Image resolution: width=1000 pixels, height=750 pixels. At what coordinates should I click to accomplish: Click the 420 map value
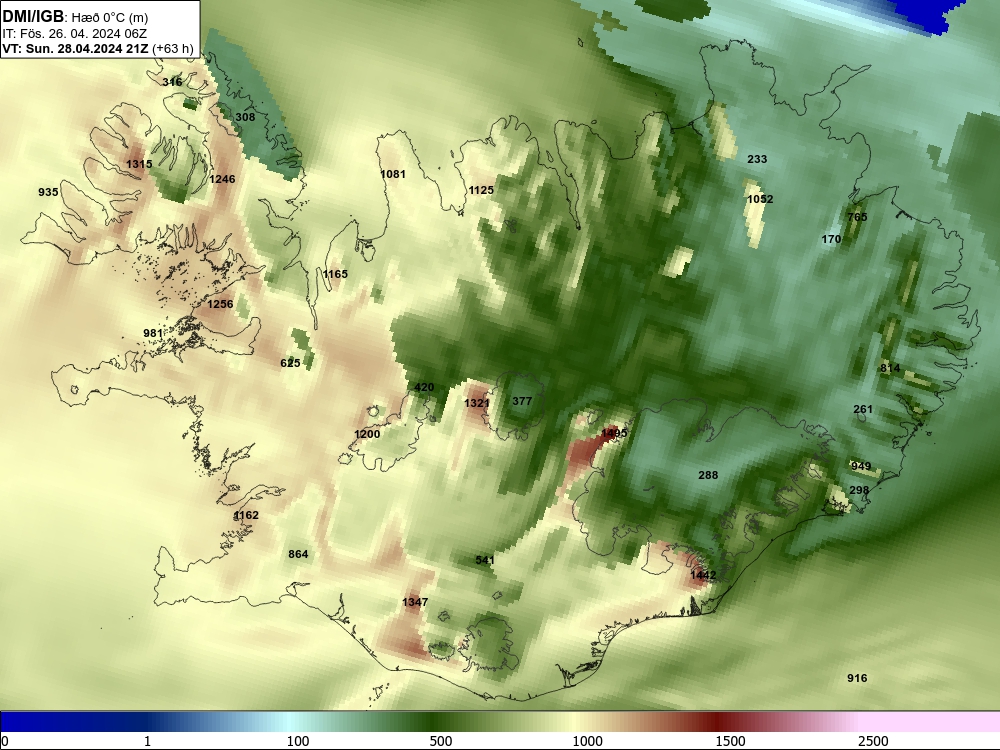pyautogui.click(x=424, y=387)
